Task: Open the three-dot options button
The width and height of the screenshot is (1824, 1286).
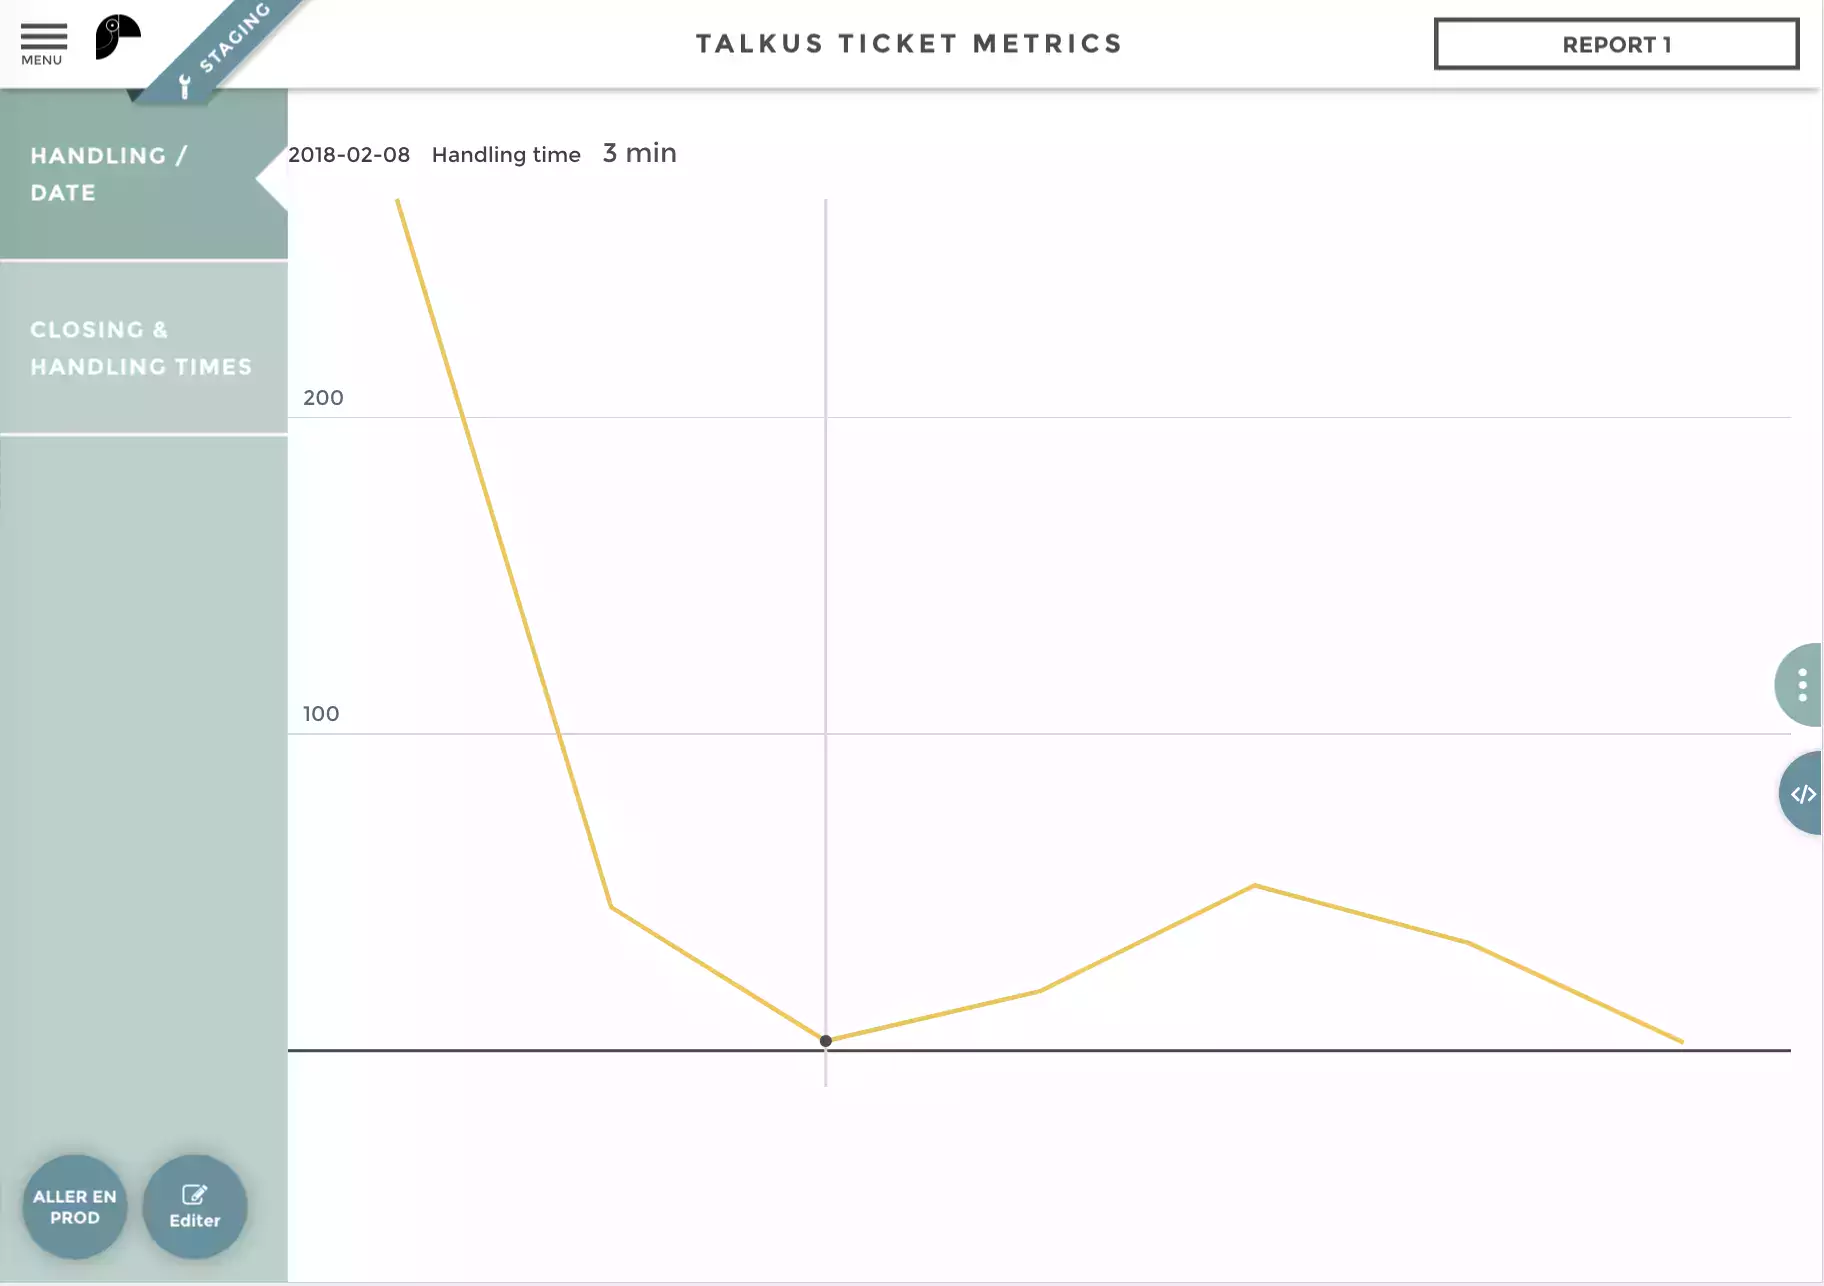Action: click(1801, 685)
